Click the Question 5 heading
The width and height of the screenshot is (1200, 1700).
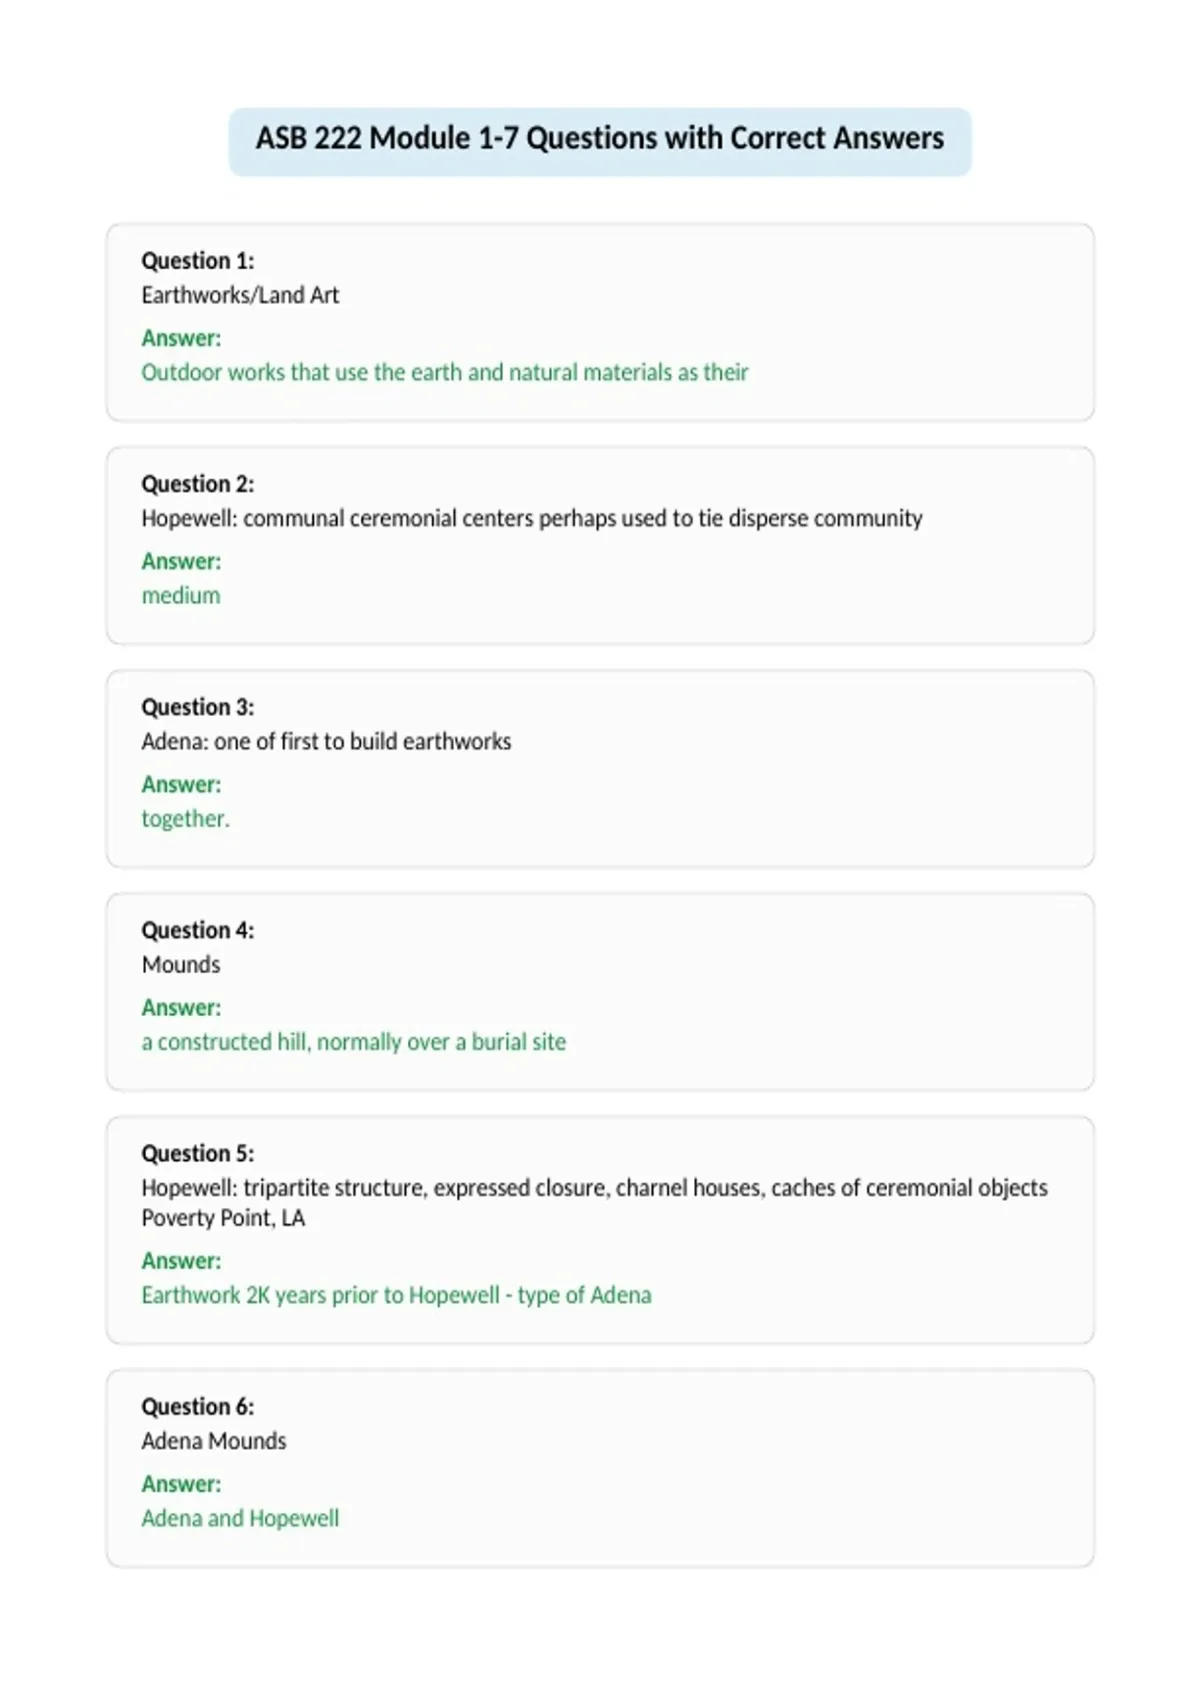tap(198, 1153)
